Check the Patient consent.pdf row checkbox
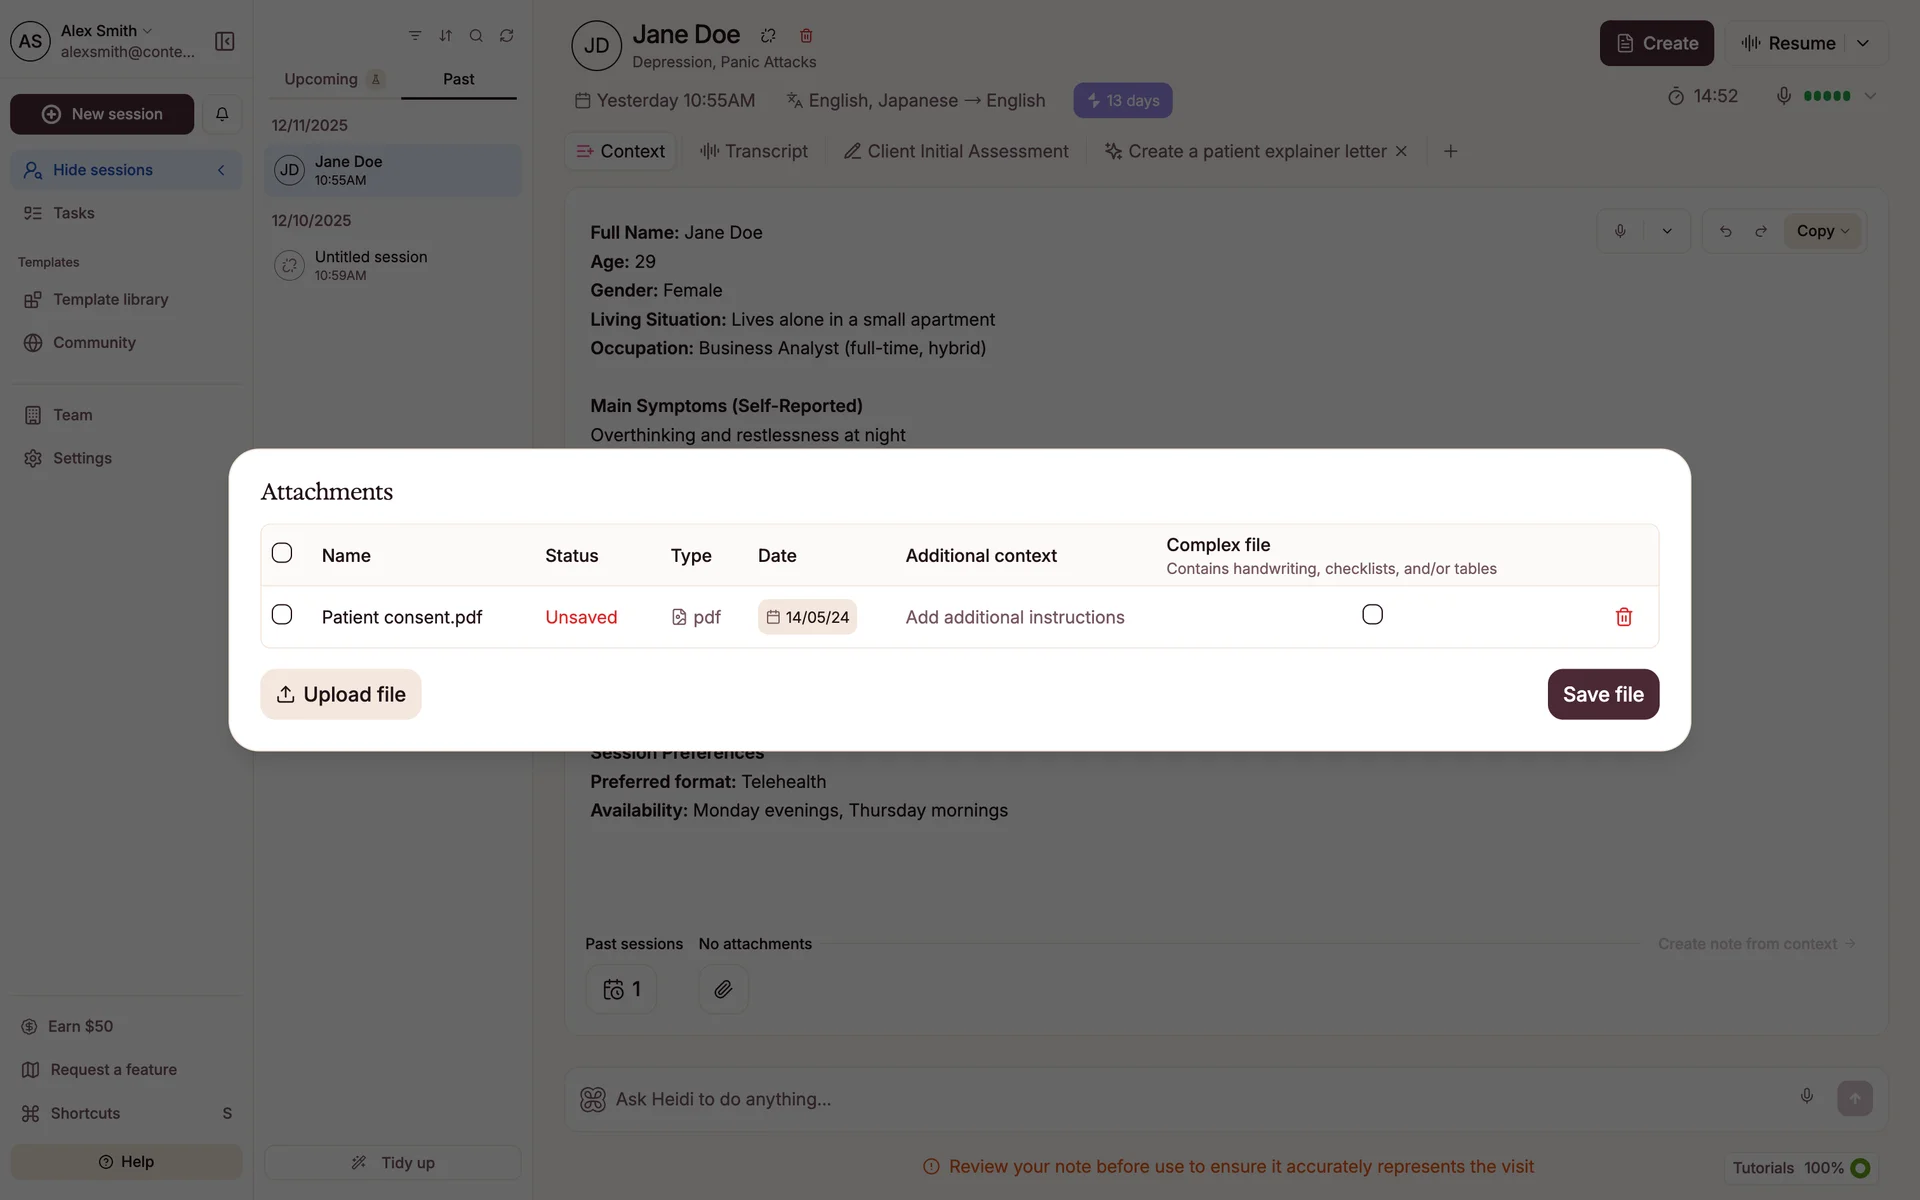Image resolution: width=1920 pixels, height=1200 pixels. [x=282, y=615]
